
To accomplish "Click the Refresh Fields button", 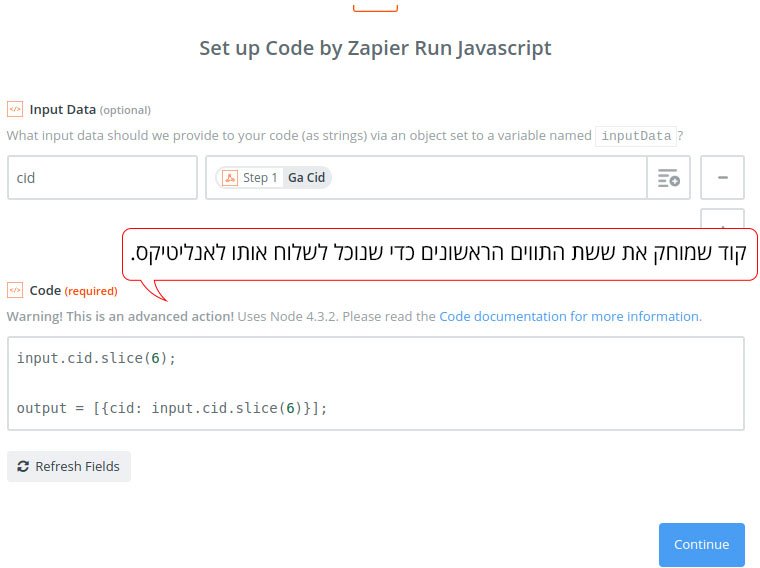I will pyautogui.click(x=69, y=466).
